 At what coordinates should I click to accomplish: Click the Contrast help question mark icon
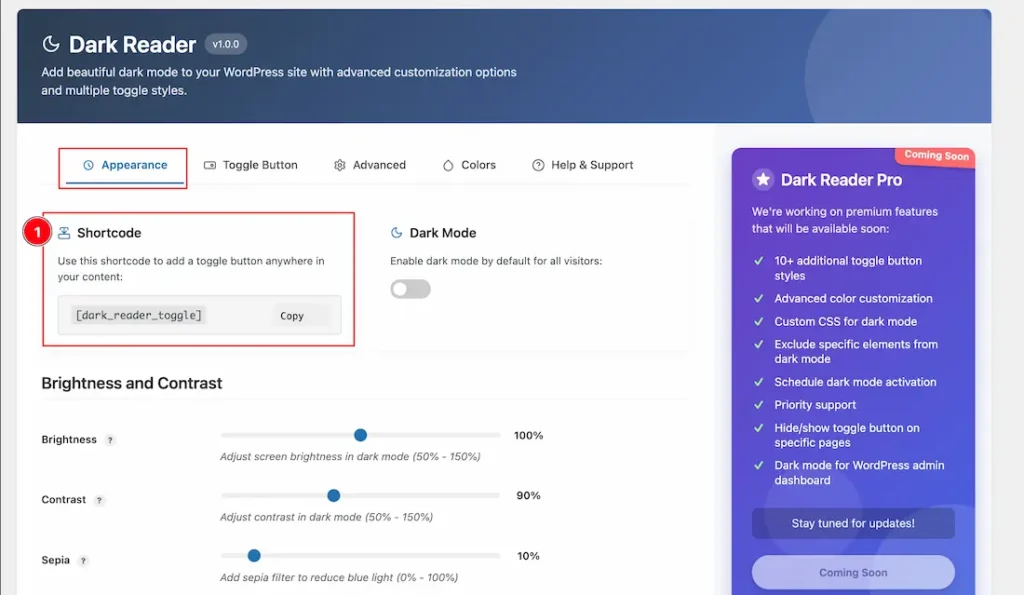(x=99, y=500)
